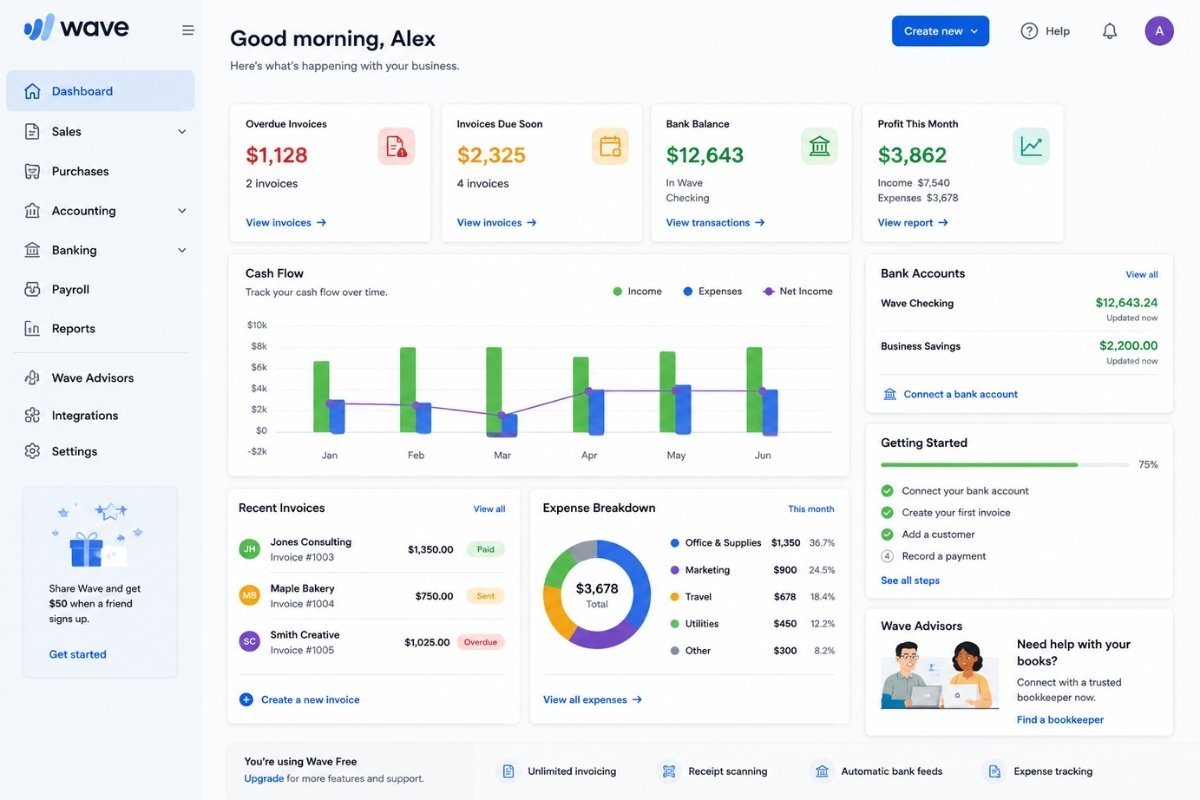Click the Wave logo
Screen dimensions: 1200x800
point(76,27)
